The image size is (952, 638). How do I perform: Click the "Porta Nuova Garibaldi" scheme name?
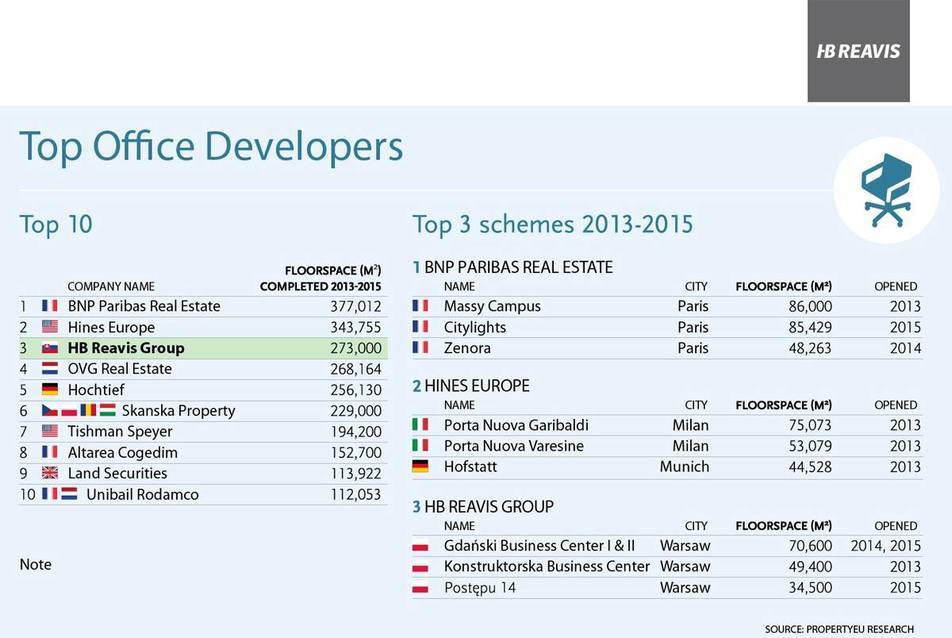pos(516,425)
